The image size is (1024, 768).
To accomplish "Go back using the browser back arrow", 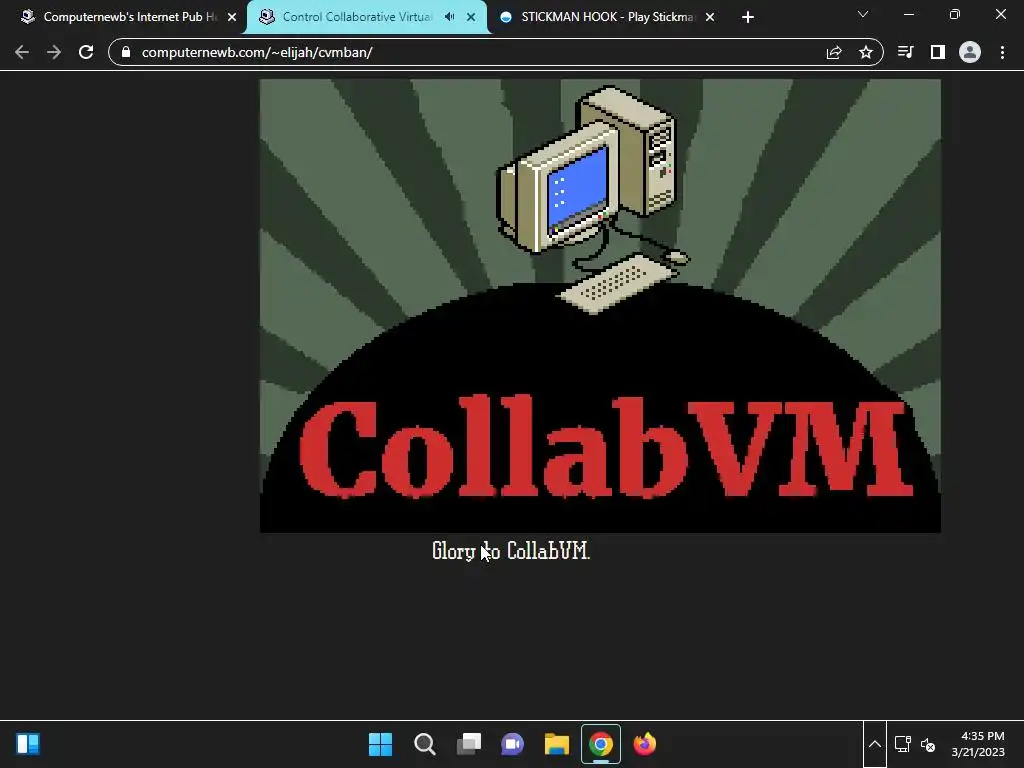I will 22,52.
